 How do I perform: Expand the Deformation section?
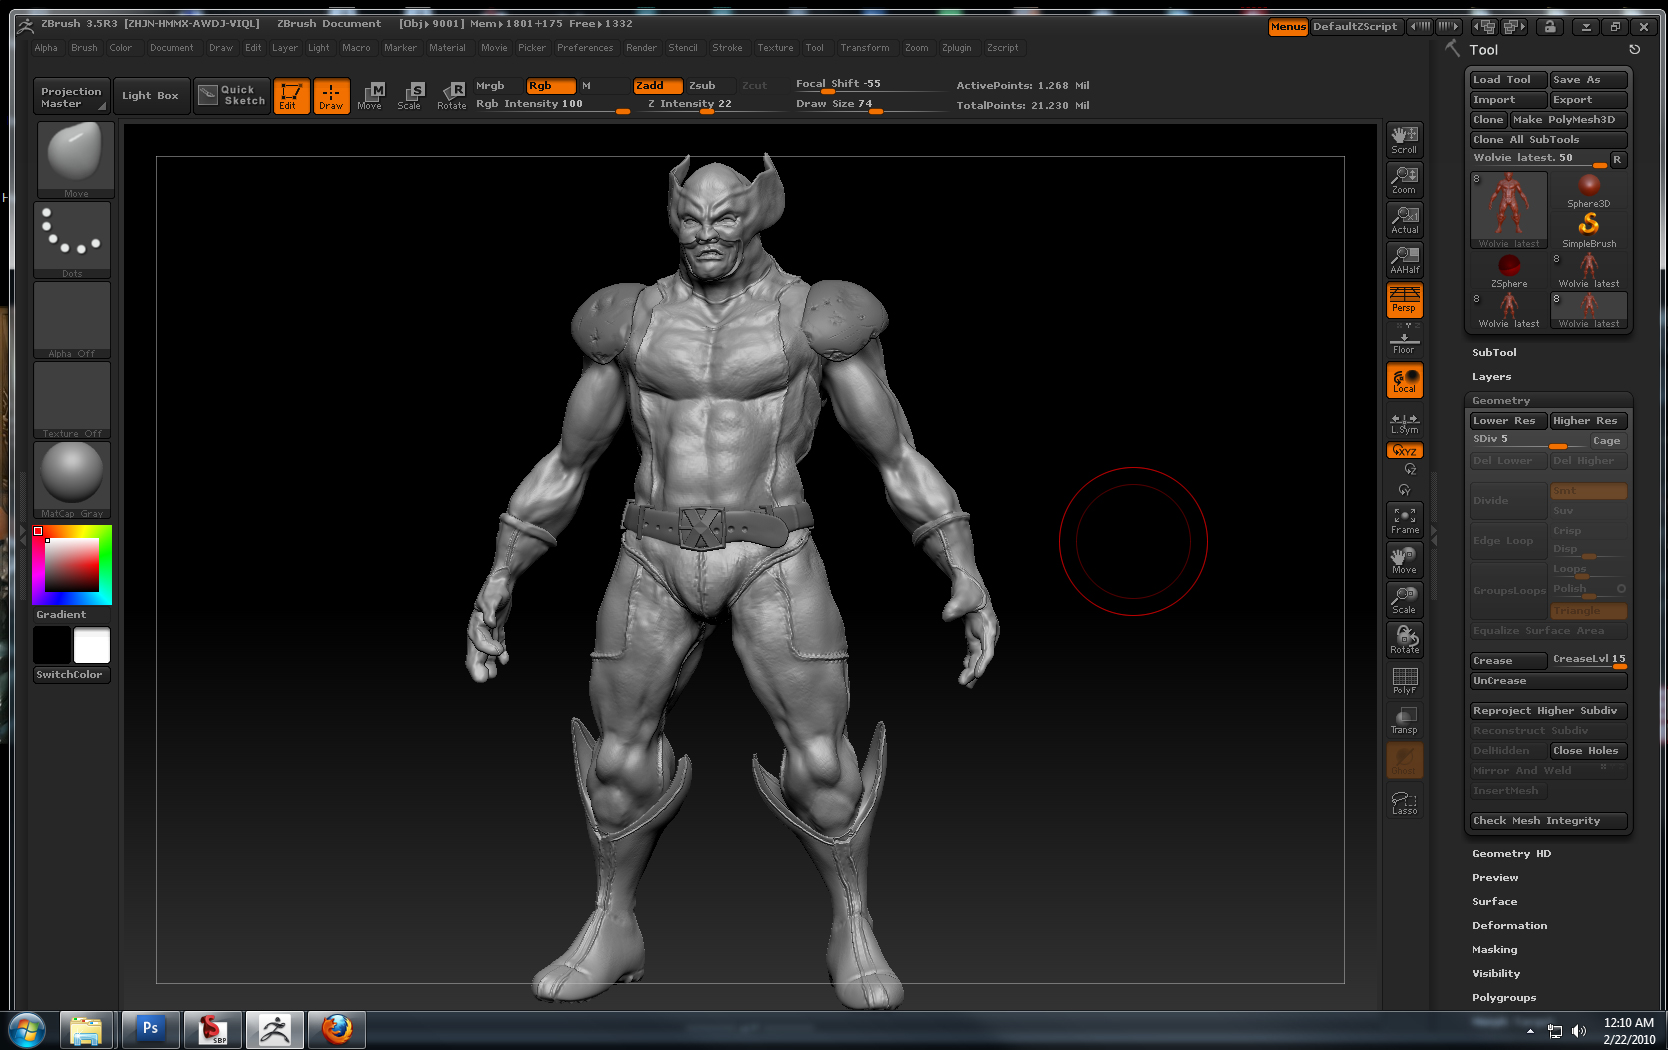click(x=1509, y=926)
